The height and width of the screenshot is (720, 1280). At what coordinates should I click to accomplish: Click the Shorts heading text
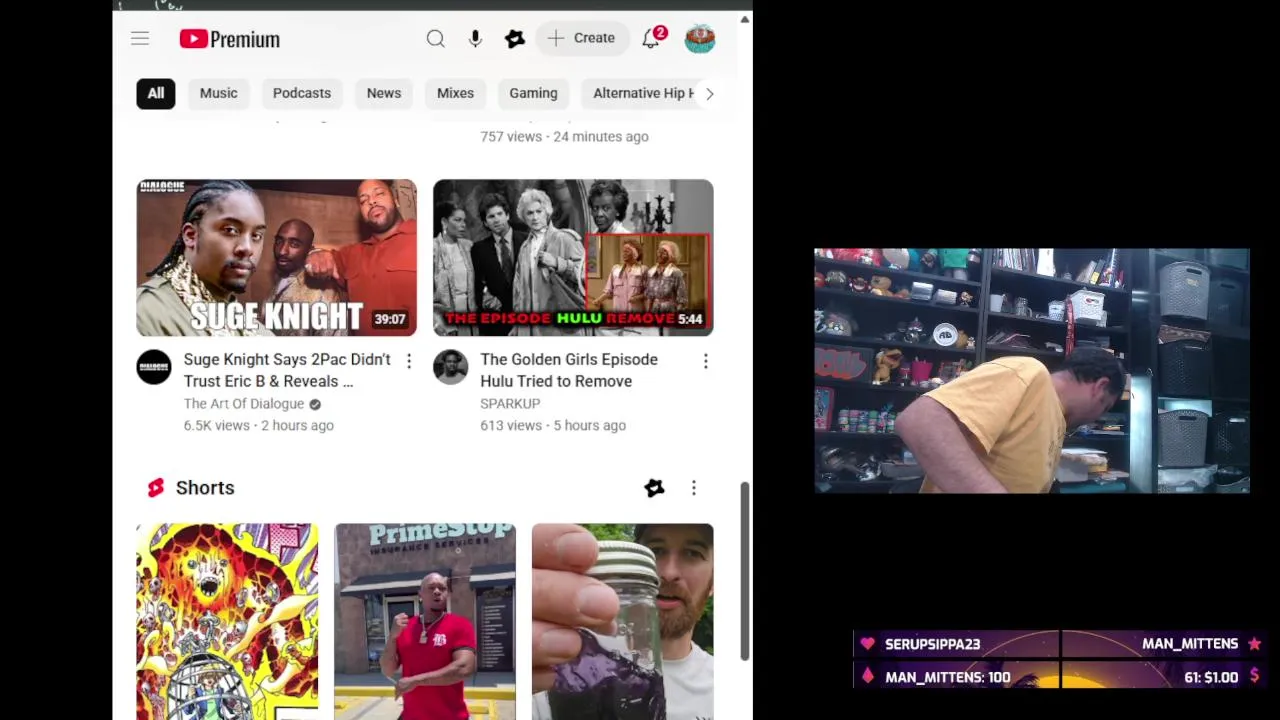click(x=205, y=488)
